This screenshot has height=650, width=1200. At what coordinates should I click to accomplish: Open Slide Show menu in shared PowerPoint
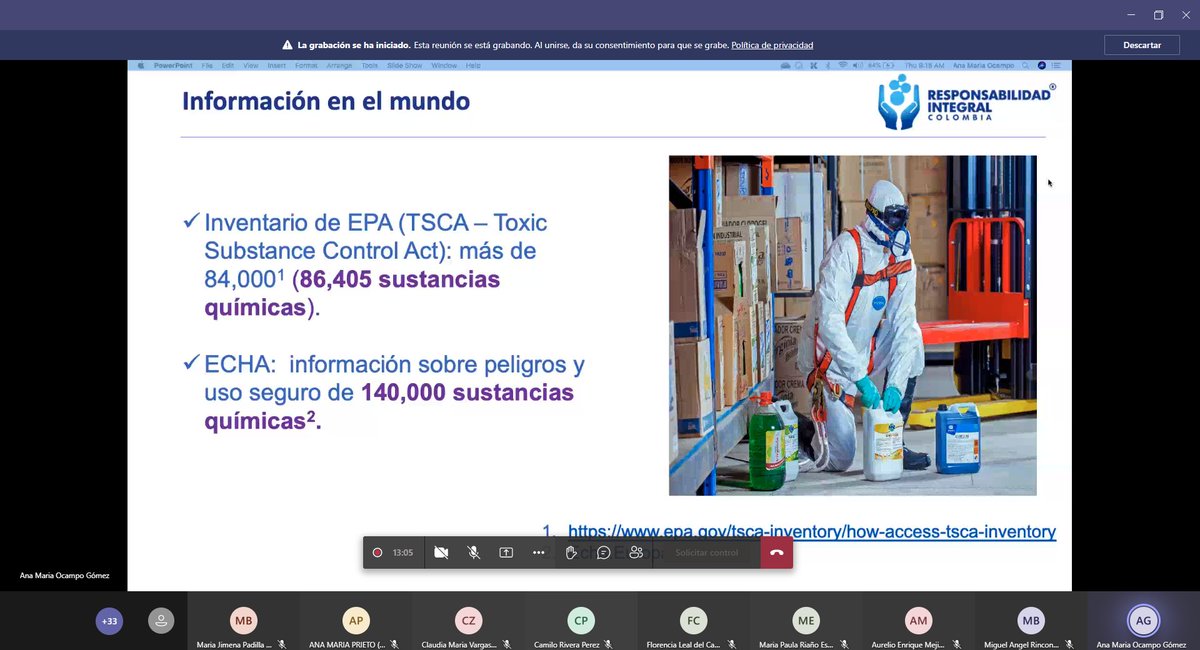(407, 65)
